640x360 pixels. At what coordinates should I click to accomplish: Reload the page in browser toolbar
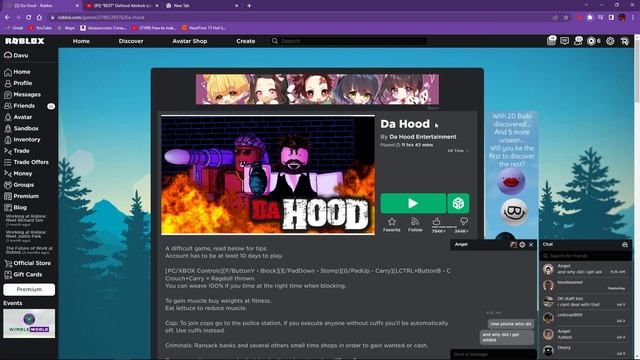29,18
